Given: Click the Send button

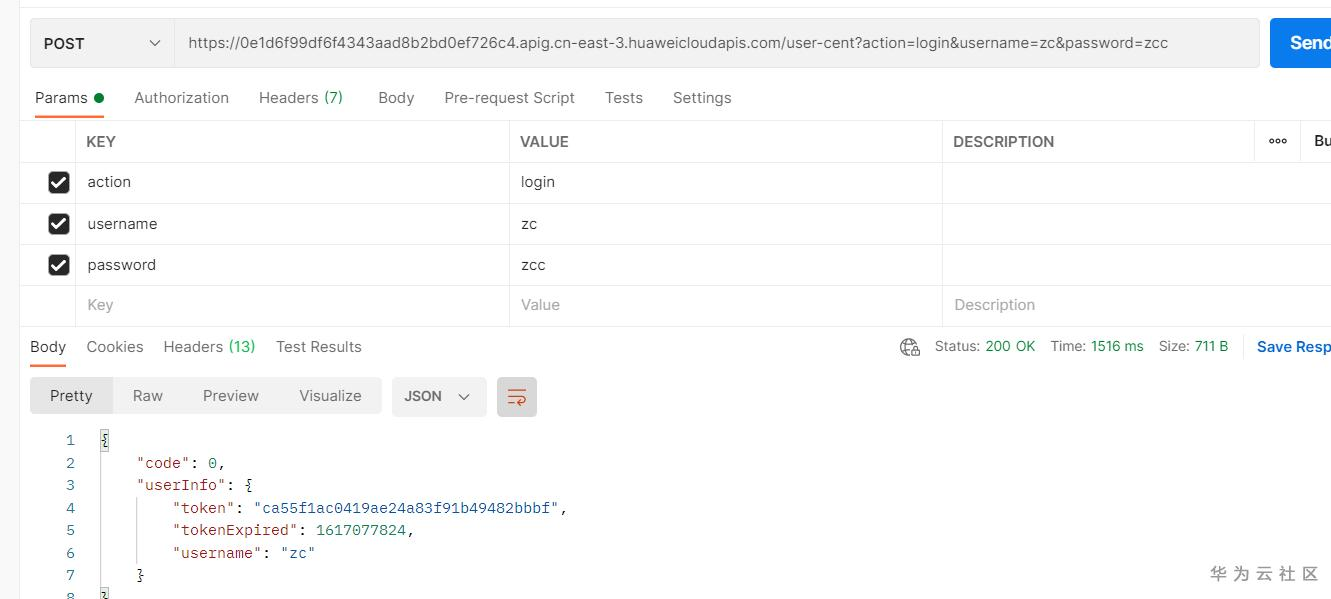Looking at the screenshot, I should tap(1303, 43).
